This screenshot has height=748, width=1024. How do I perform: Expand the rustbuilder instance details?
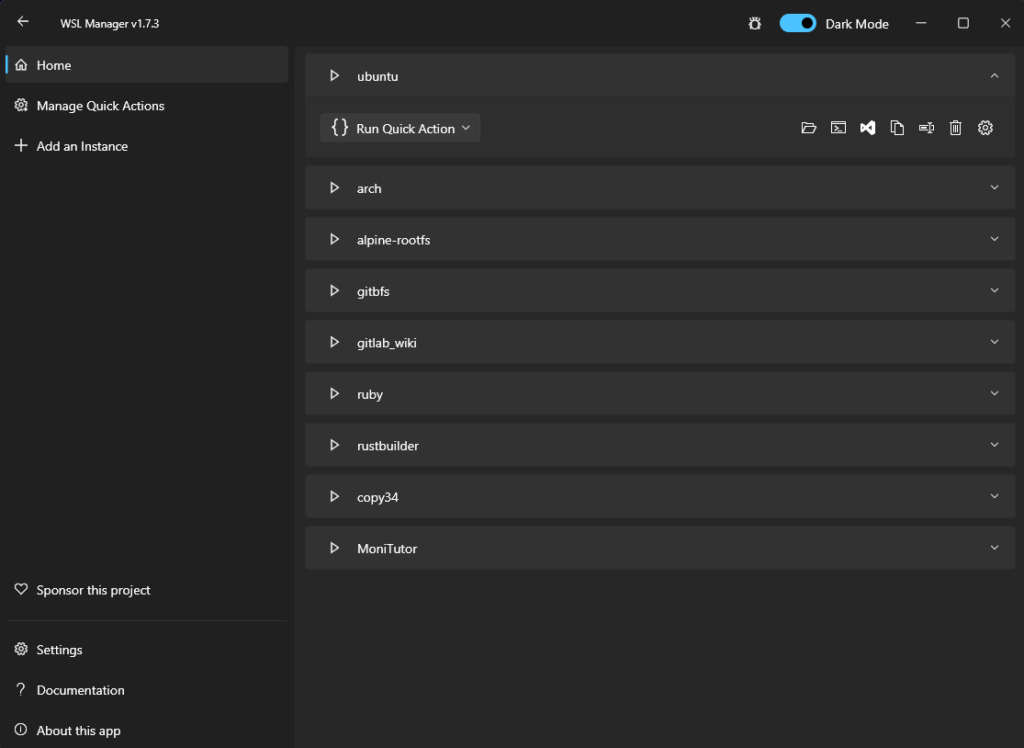point(994,445)
